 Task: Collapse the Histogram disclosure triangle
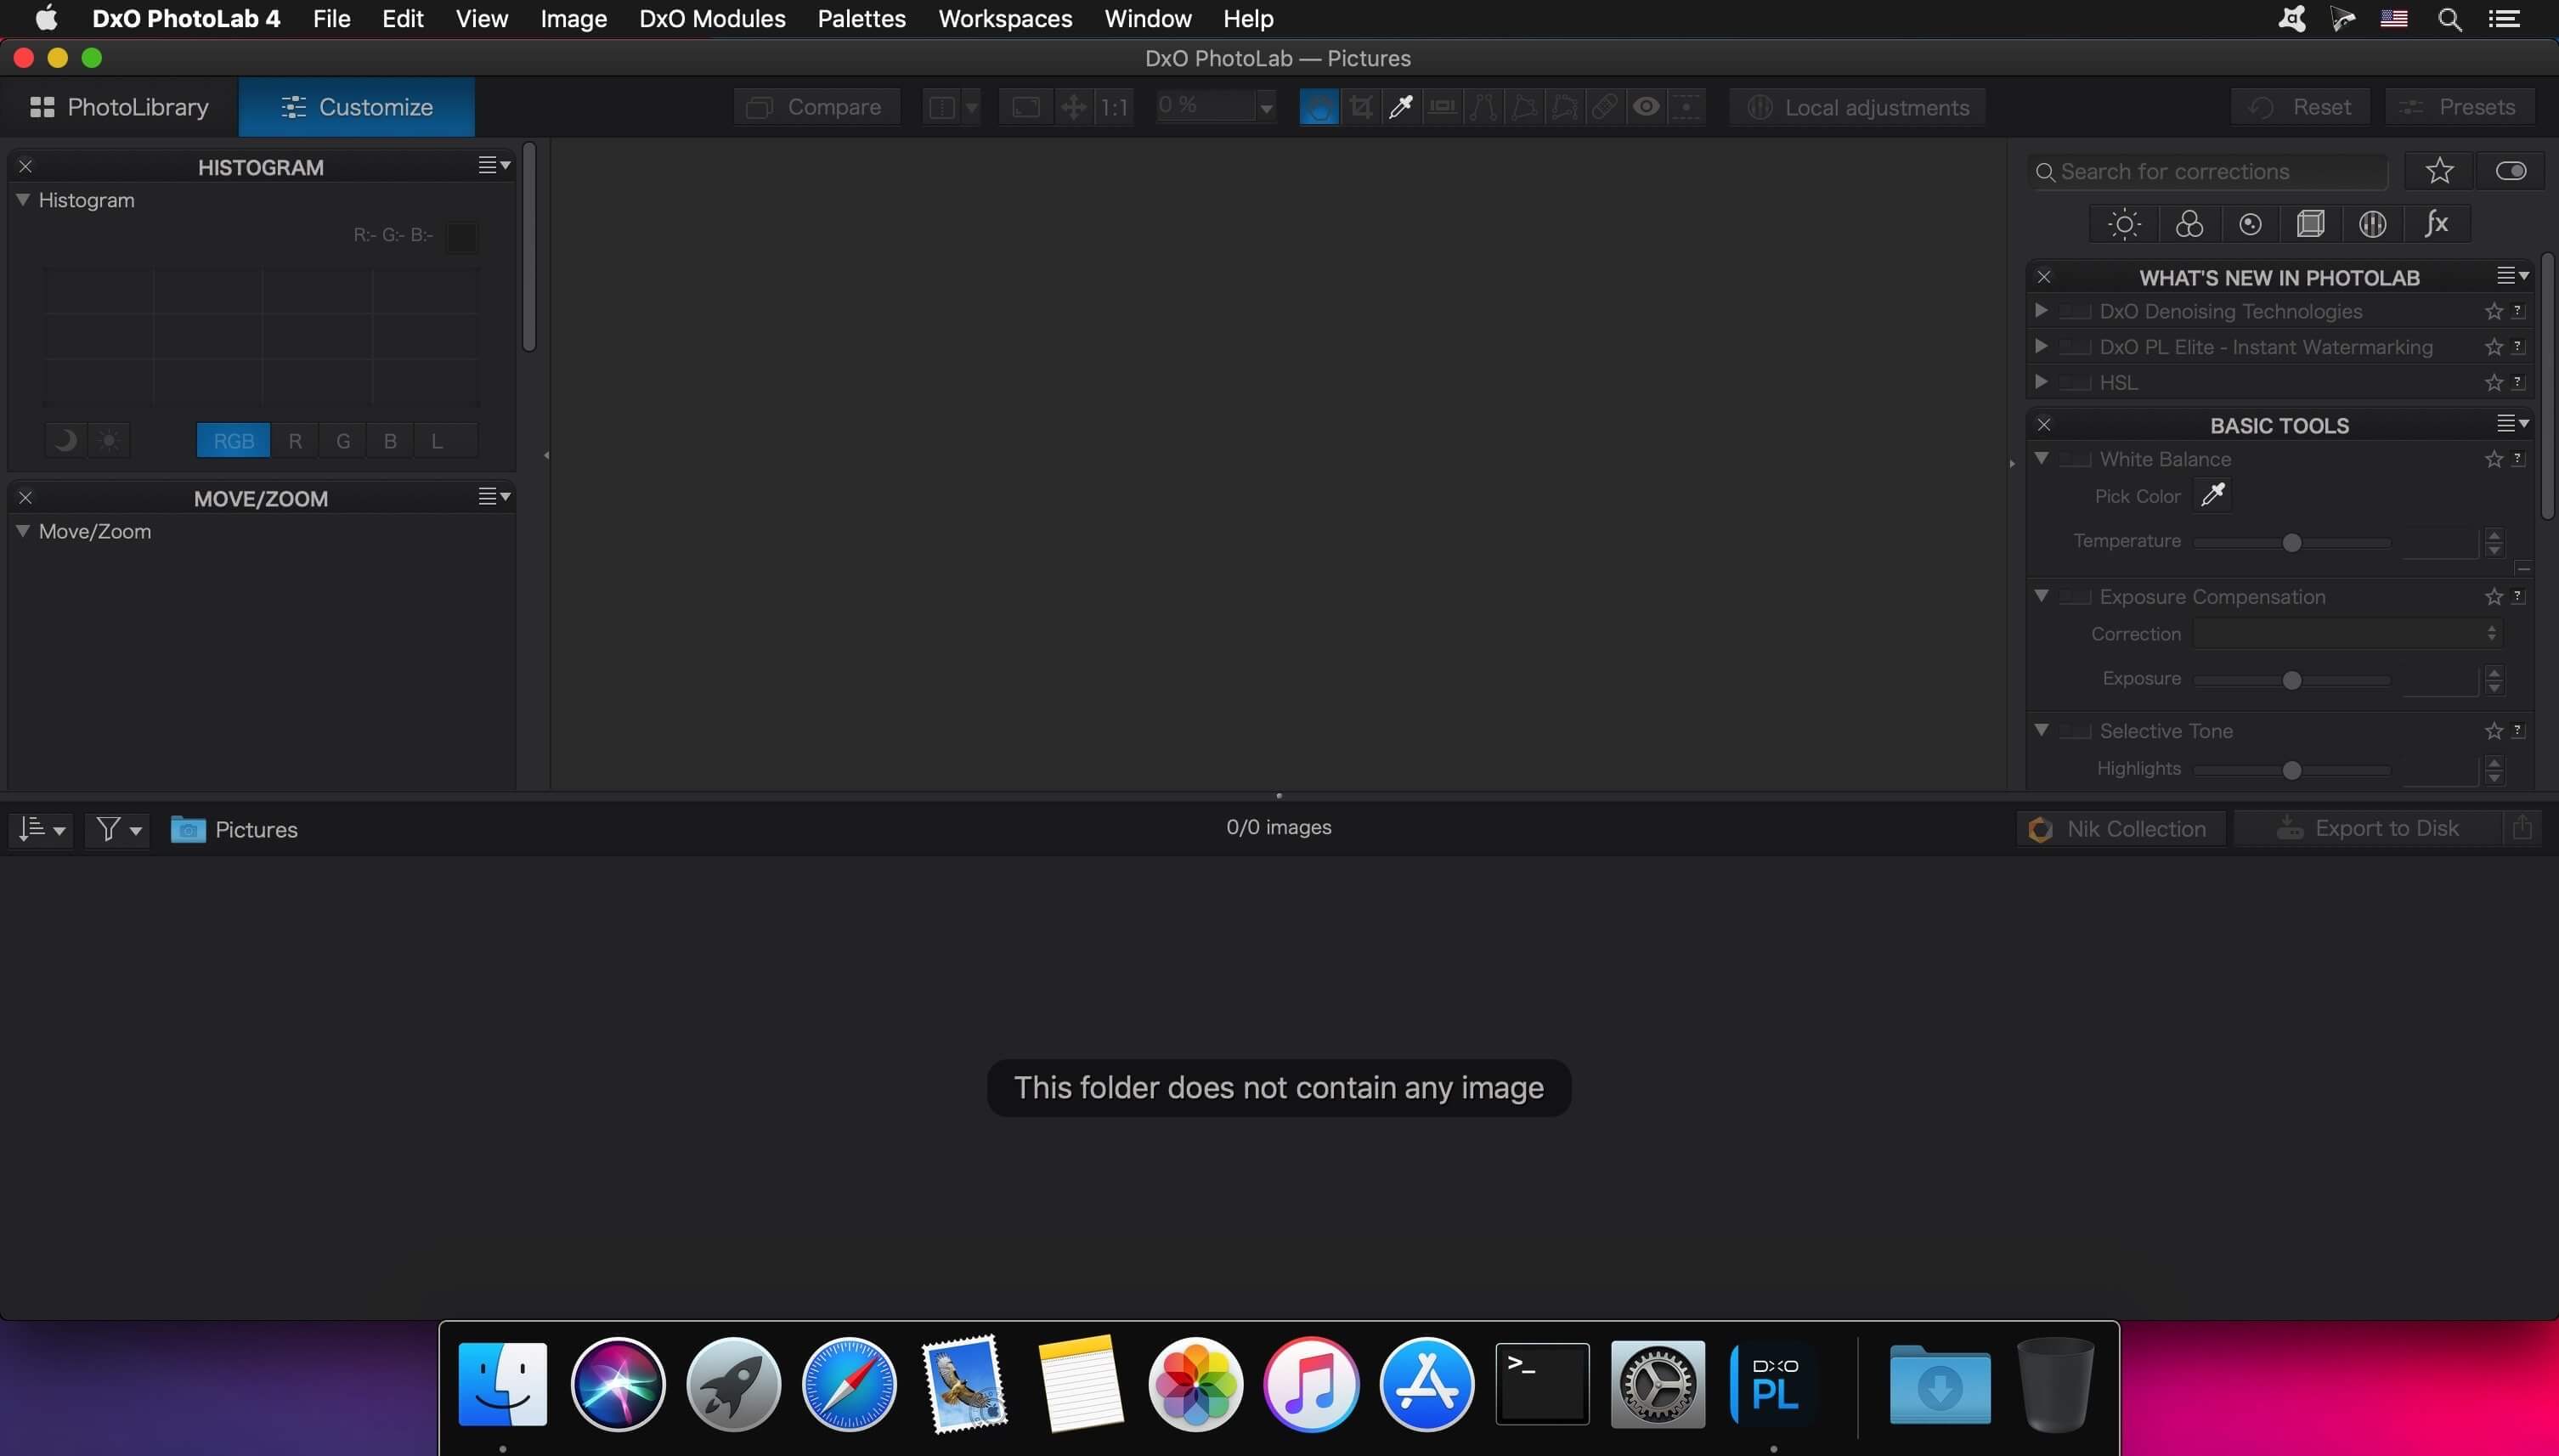(22, 200)
